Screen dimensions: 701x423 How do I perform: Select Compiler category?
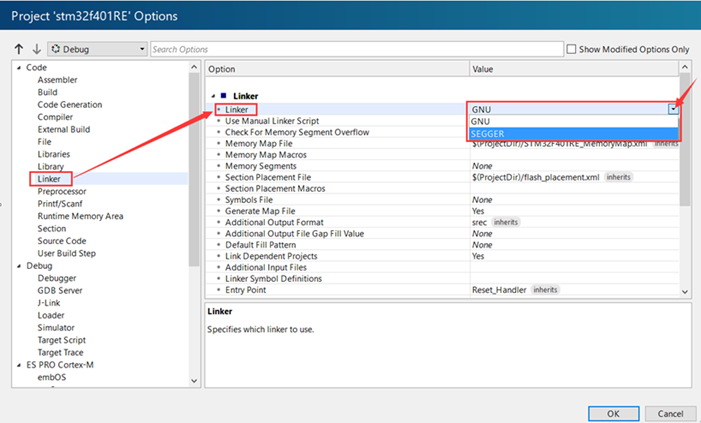coord(55,117)
